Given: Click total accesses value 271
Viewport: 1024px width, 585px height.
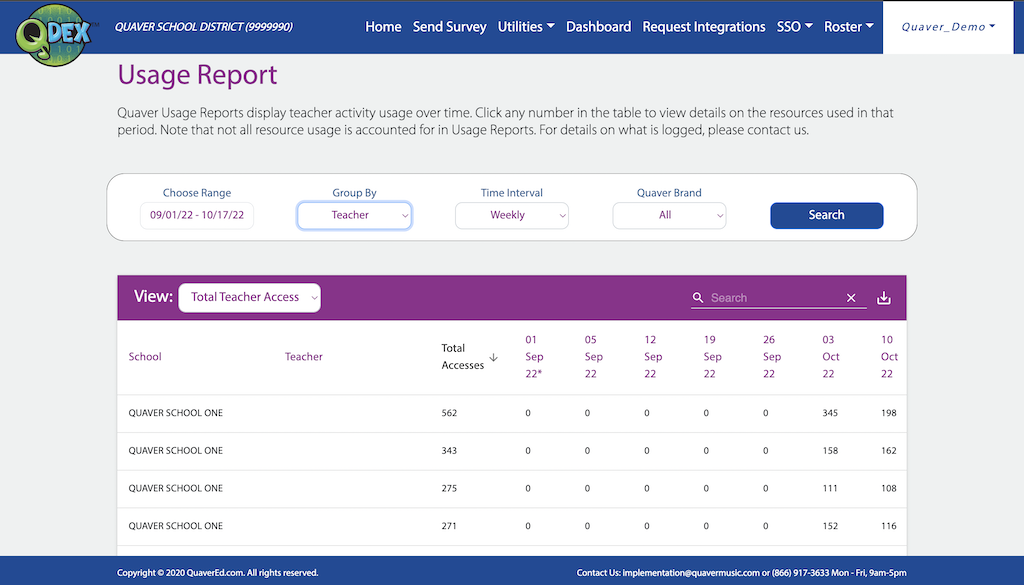Looking at the screenshot, I should click(x=449, y=526).
